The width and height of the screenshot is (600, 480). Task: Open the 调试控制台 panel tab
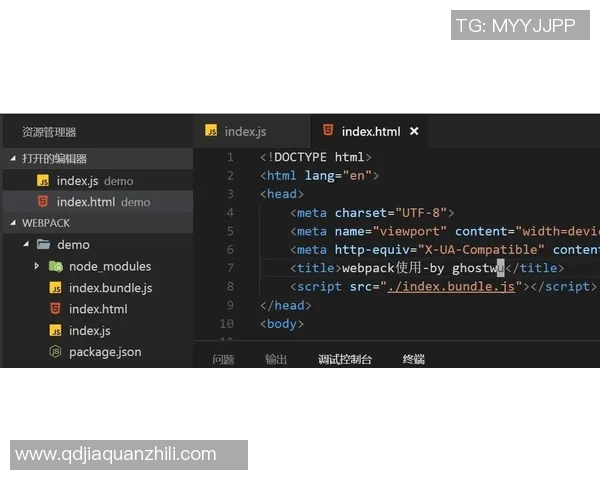[x=345, y=359]
